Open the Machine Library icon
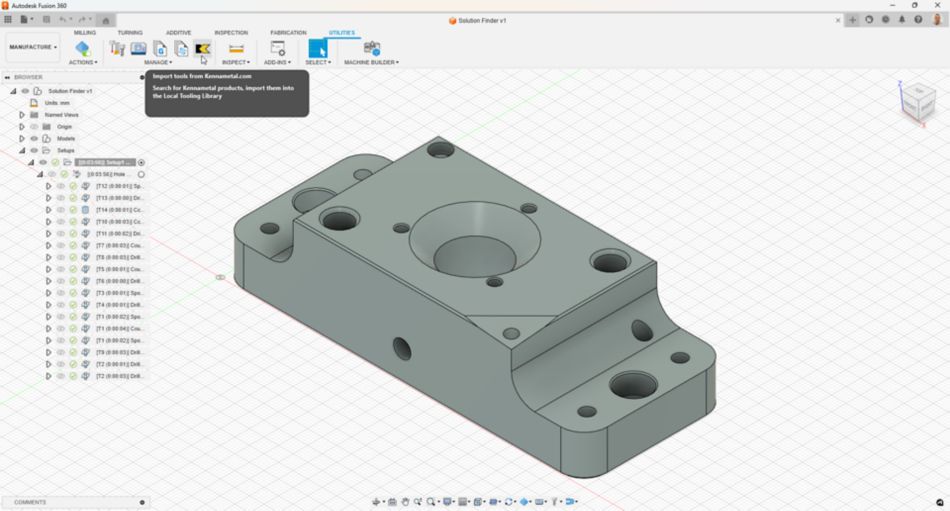This screenshot has height=511, width=950. (x=138, y=48)
